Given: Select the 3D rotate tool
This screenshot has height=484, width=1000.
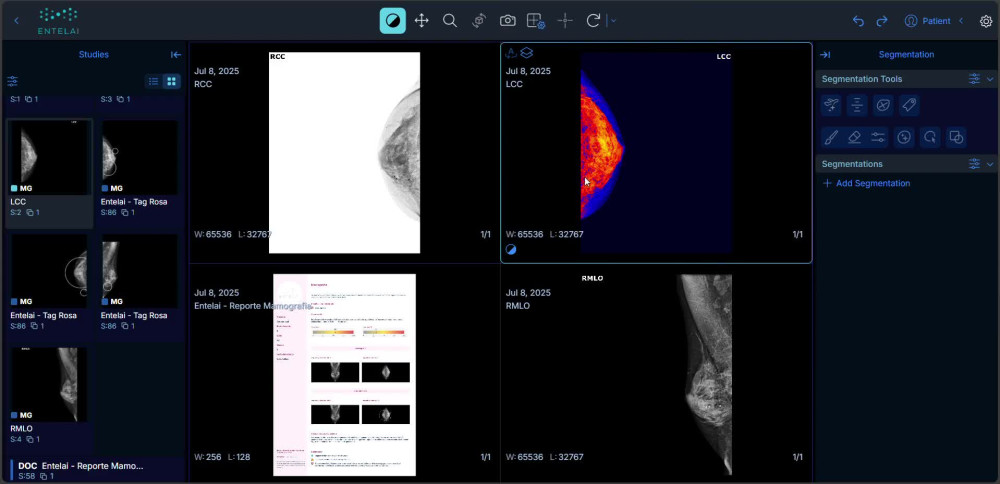Looking at the screenshot, I should click(479, 21).
